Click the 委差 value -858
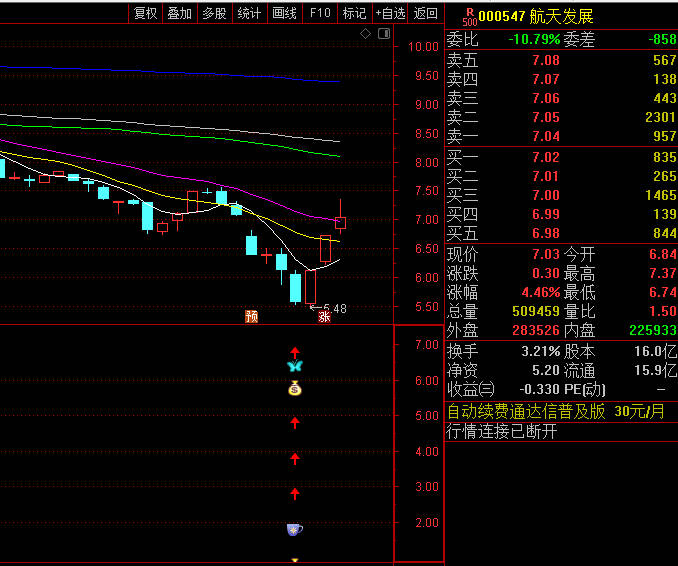 pos(662,39)
